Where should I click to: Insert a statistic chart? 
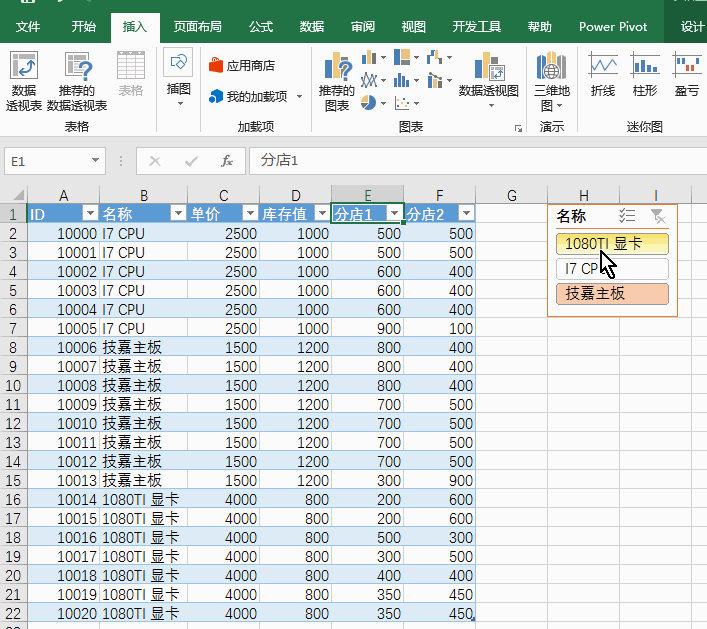[407, 81]
